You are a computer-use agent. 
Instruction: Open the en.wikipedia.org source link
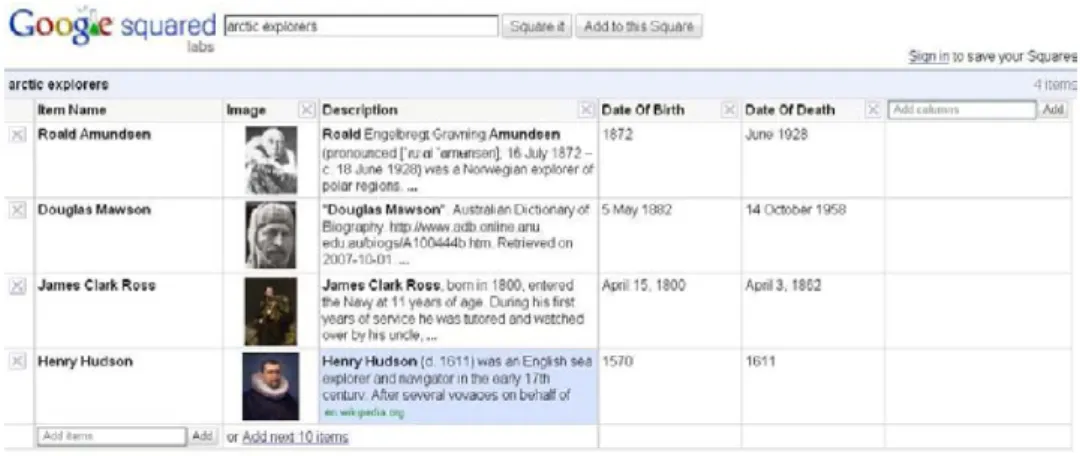click(364, 413)
